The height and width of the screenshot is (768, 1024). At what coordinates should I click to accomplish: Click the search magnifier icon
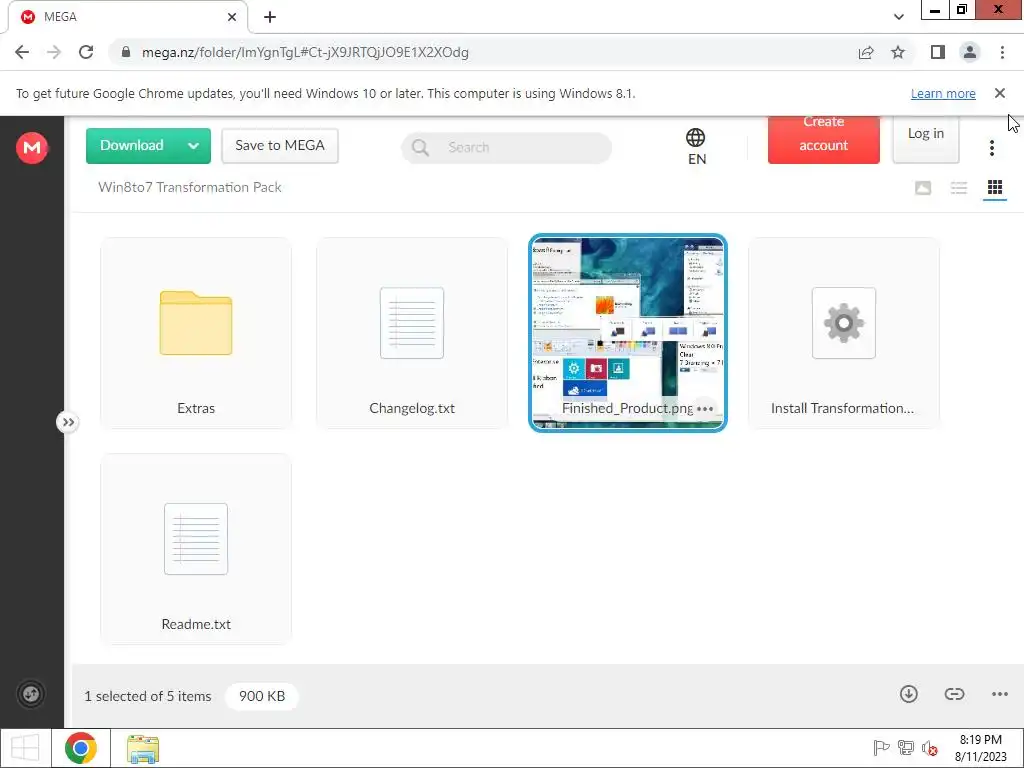421,148
